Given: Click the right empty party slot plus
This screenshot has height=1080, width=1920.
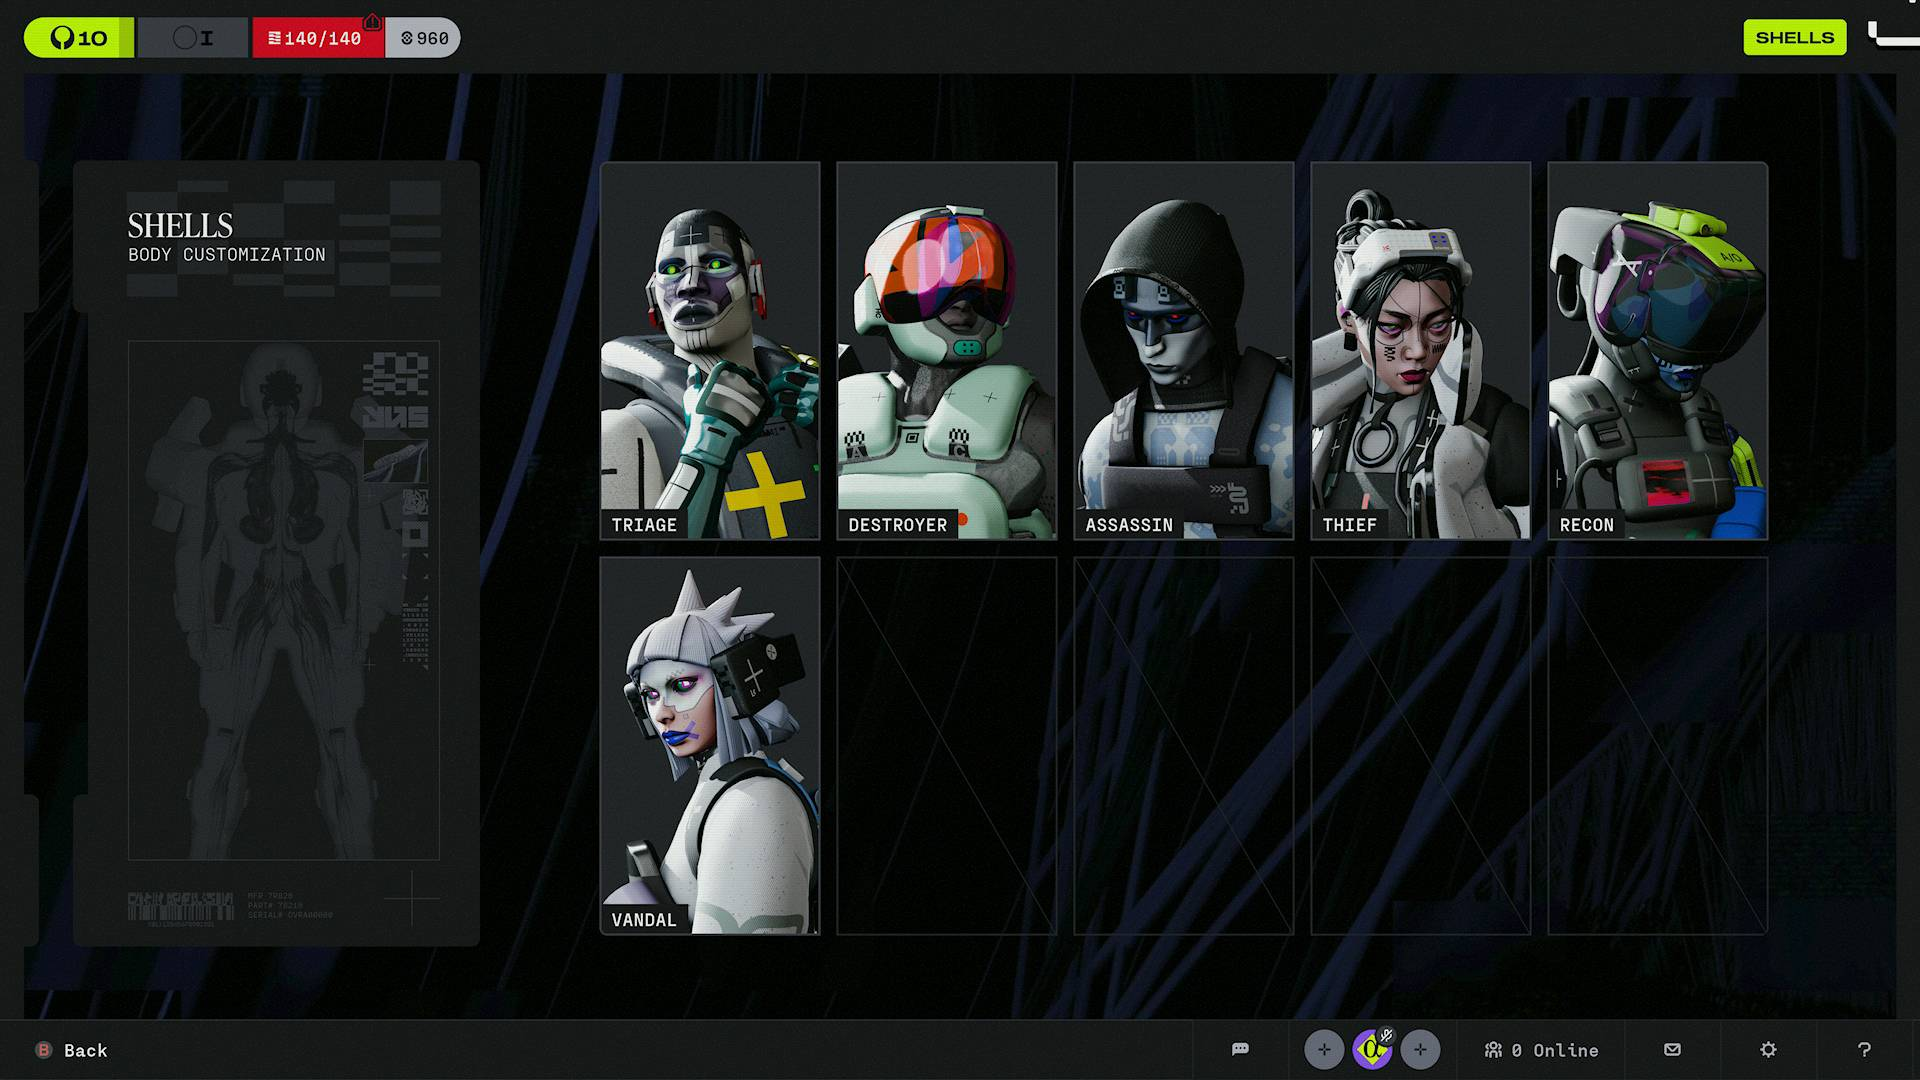Looking at the screenshot, I should (1420, 1050).
